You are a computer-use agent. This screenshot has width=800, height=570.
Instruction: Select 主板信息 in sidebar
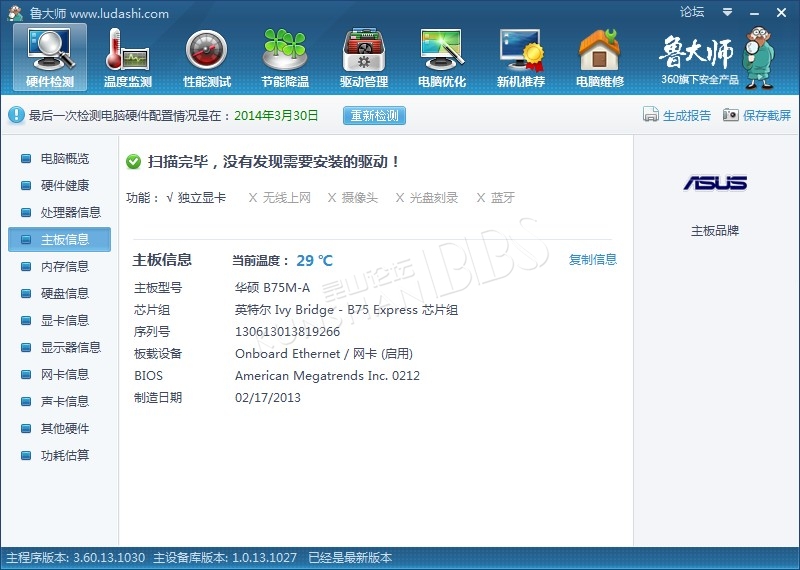[59, 239]
